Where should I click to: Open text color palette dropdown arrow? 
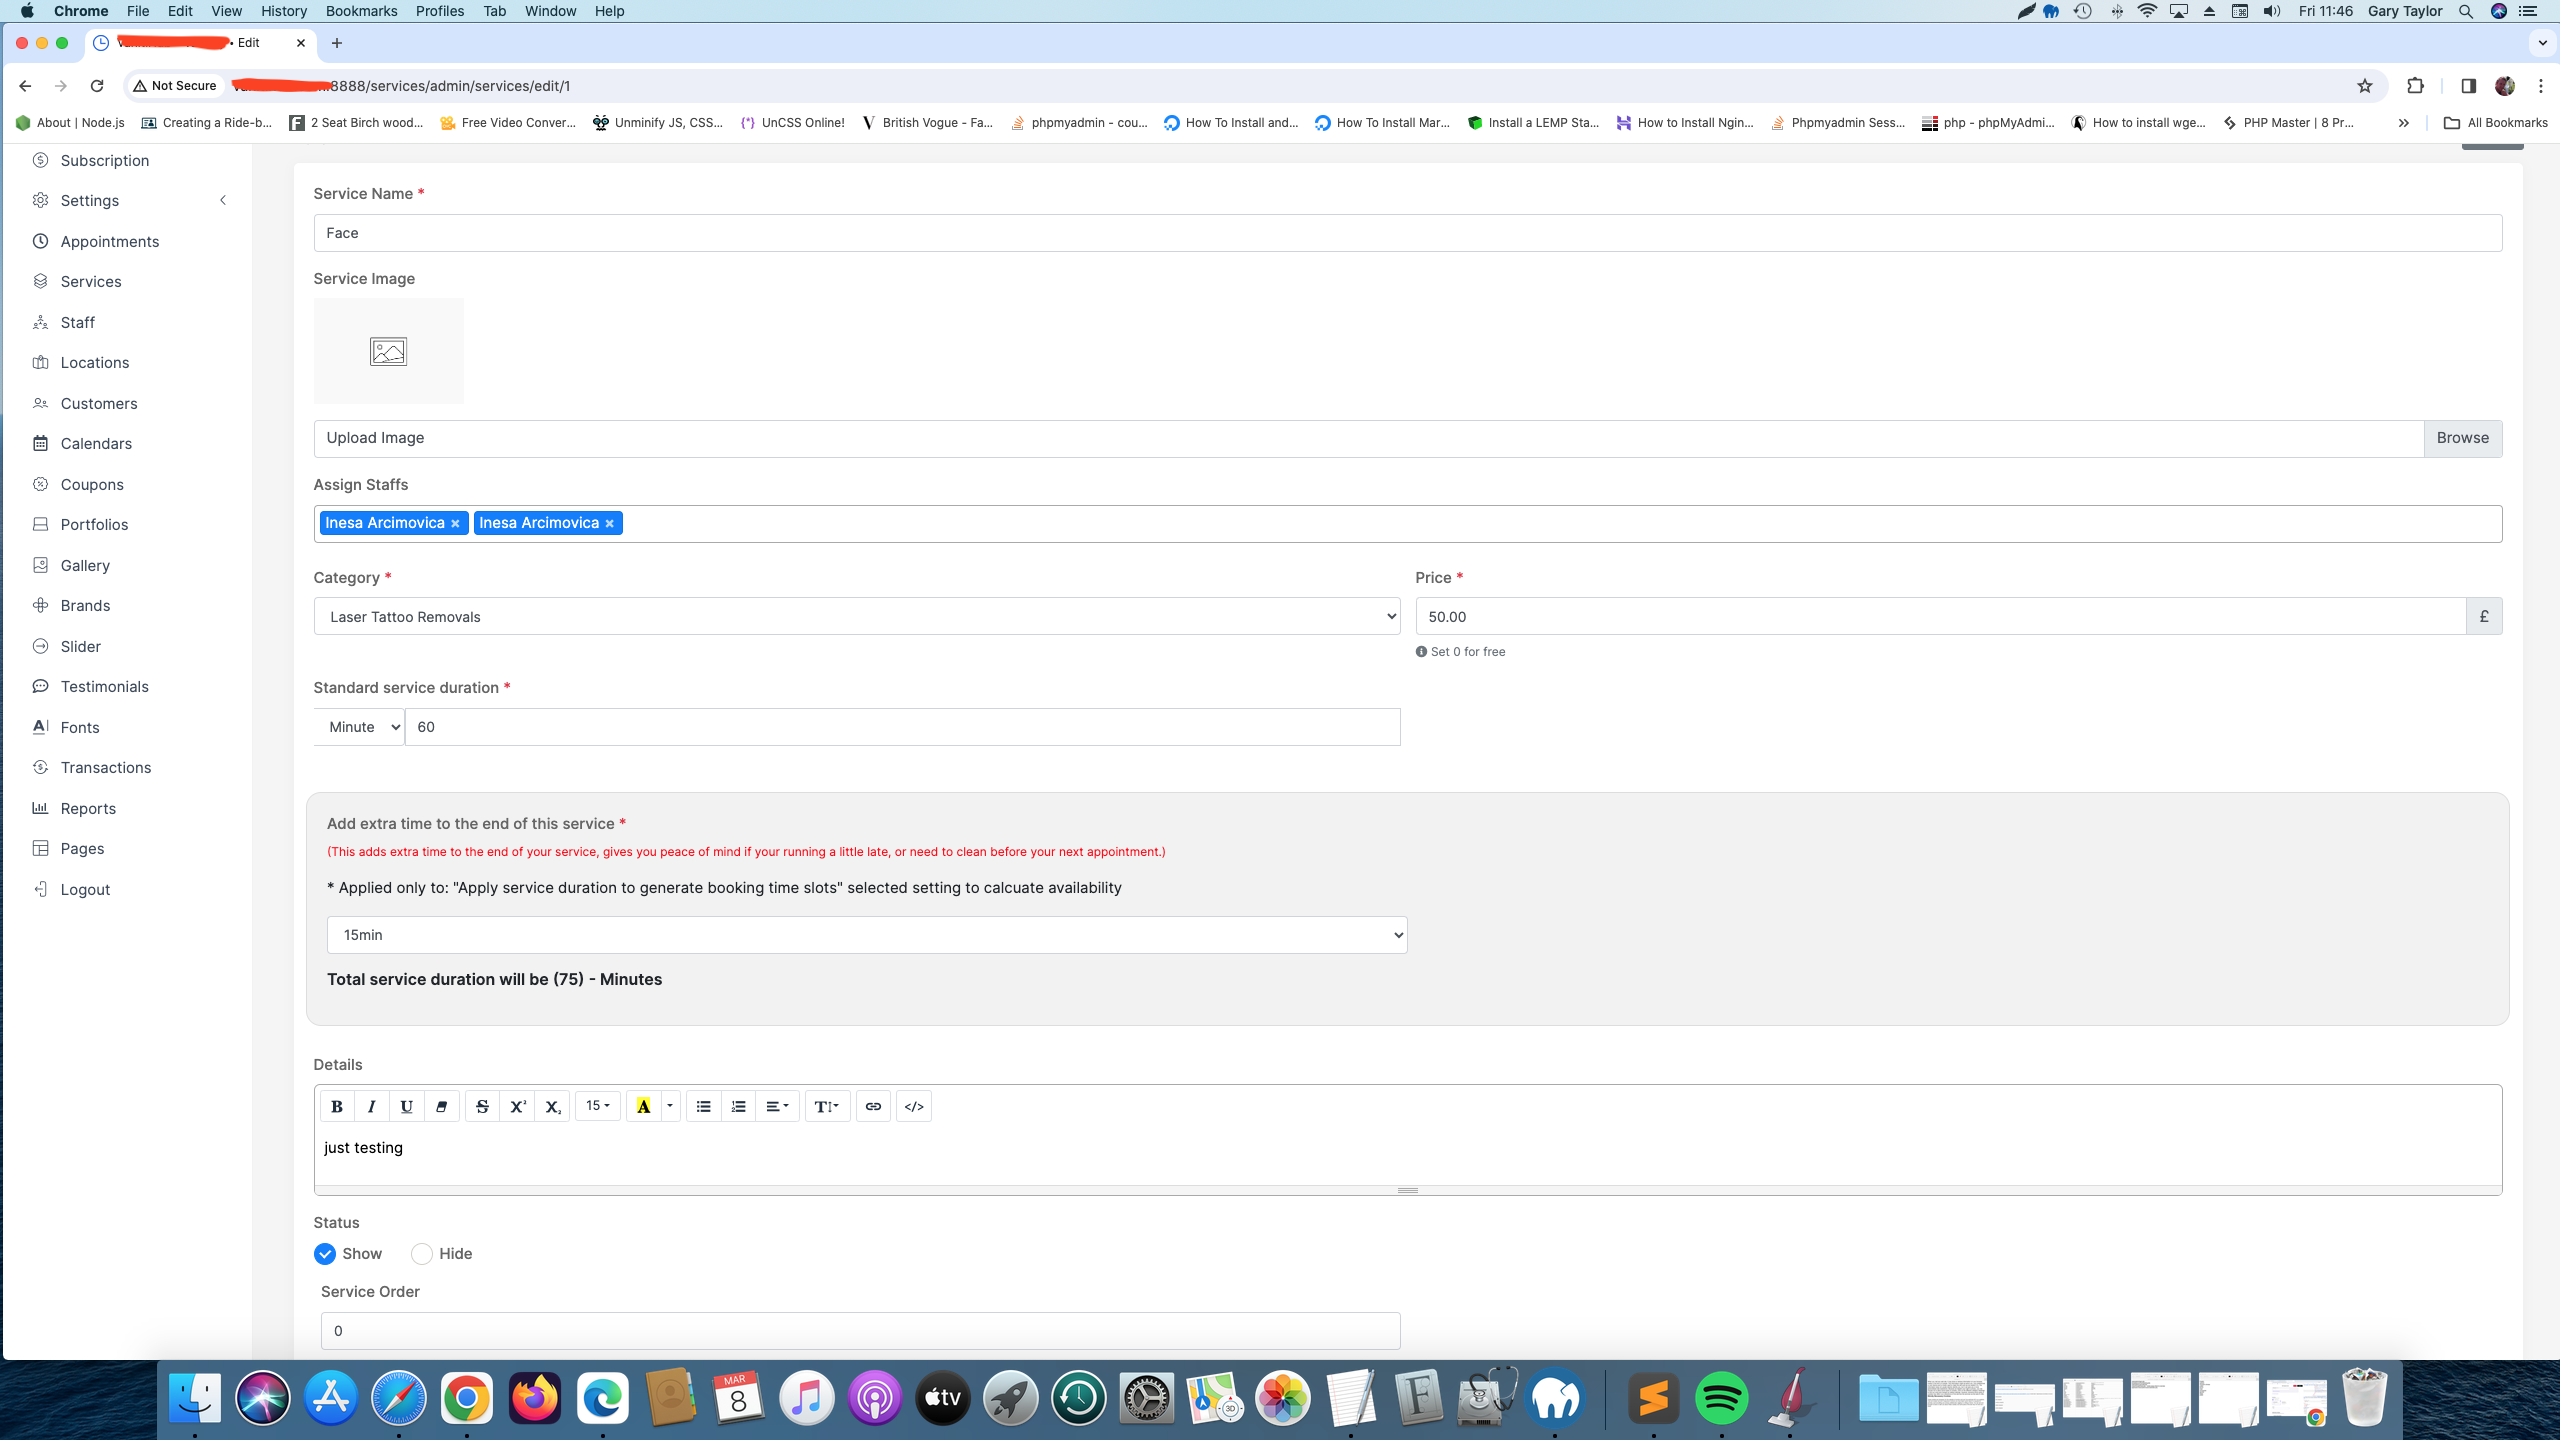pyautogui.click(x=670, y=1106)
